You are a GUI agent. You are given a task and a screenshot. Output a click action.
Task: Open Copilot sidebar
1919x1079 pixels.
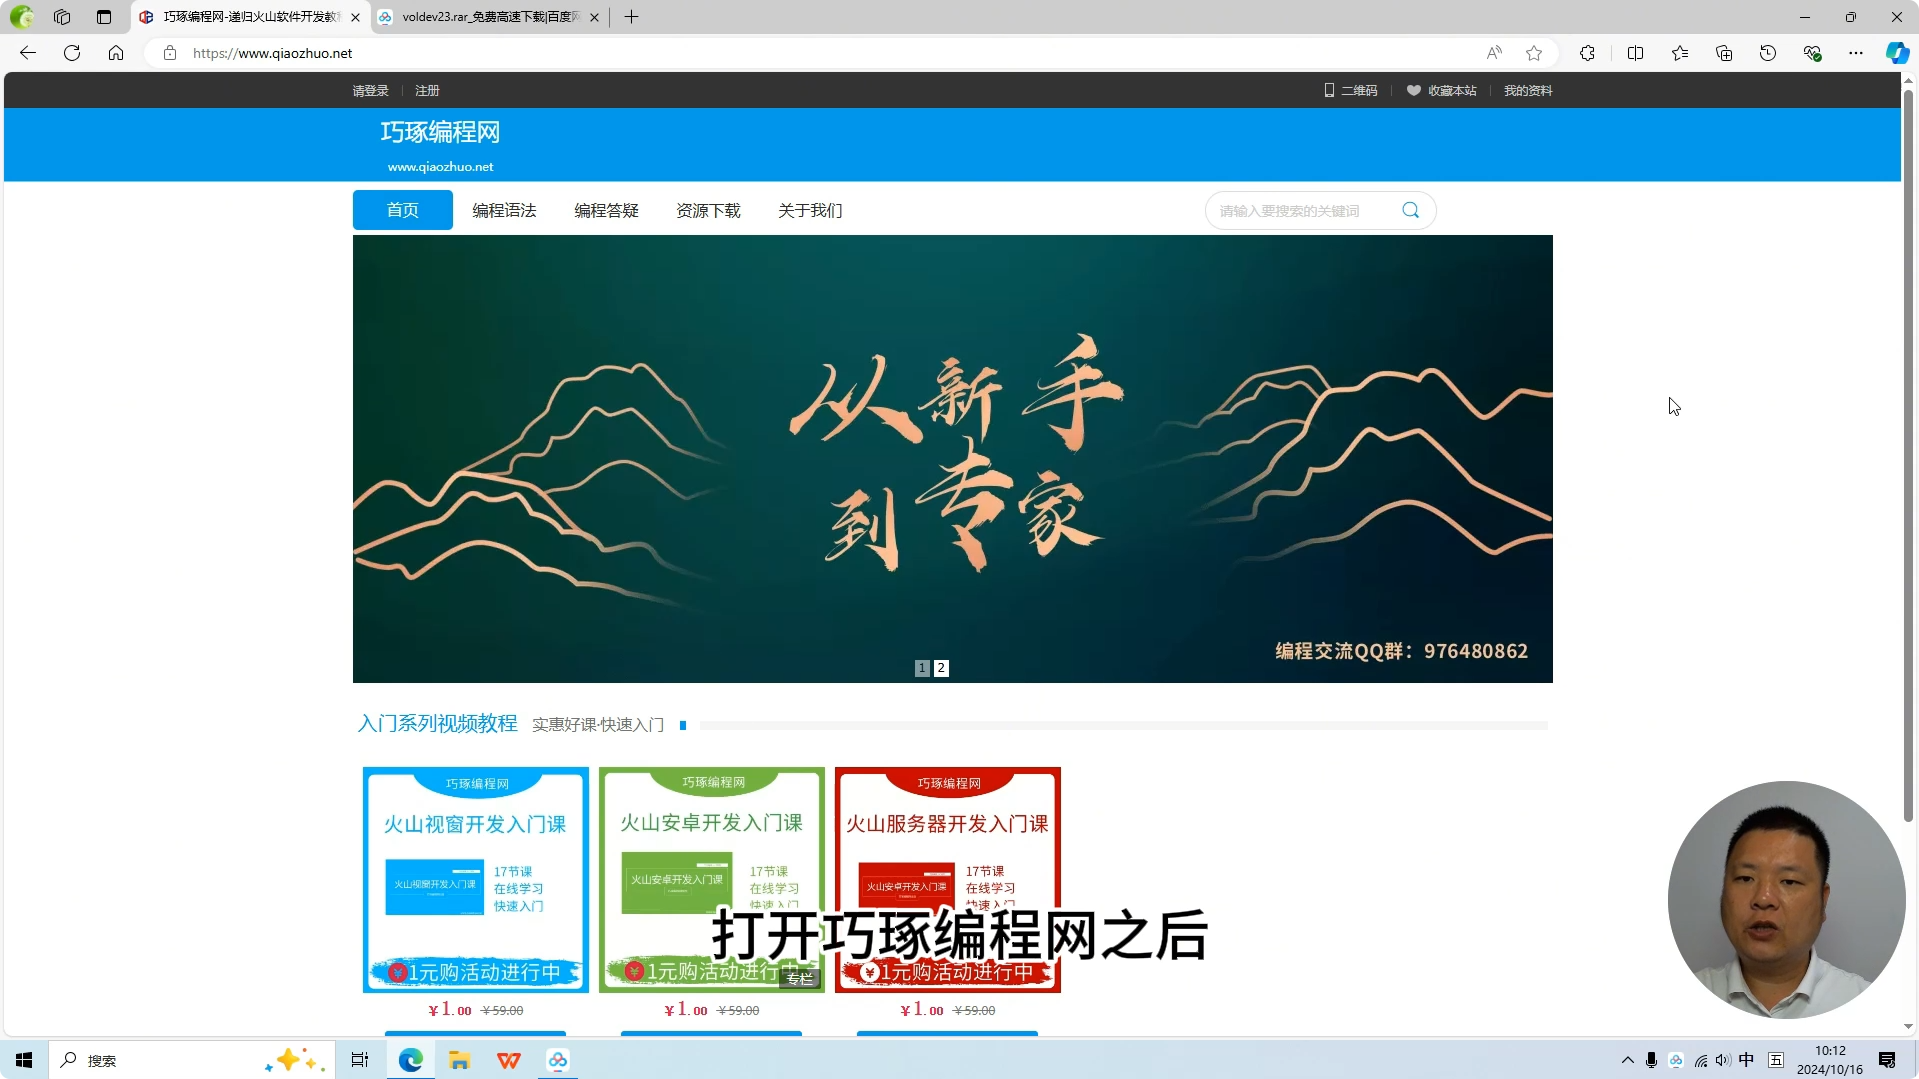coord(1897,53)
